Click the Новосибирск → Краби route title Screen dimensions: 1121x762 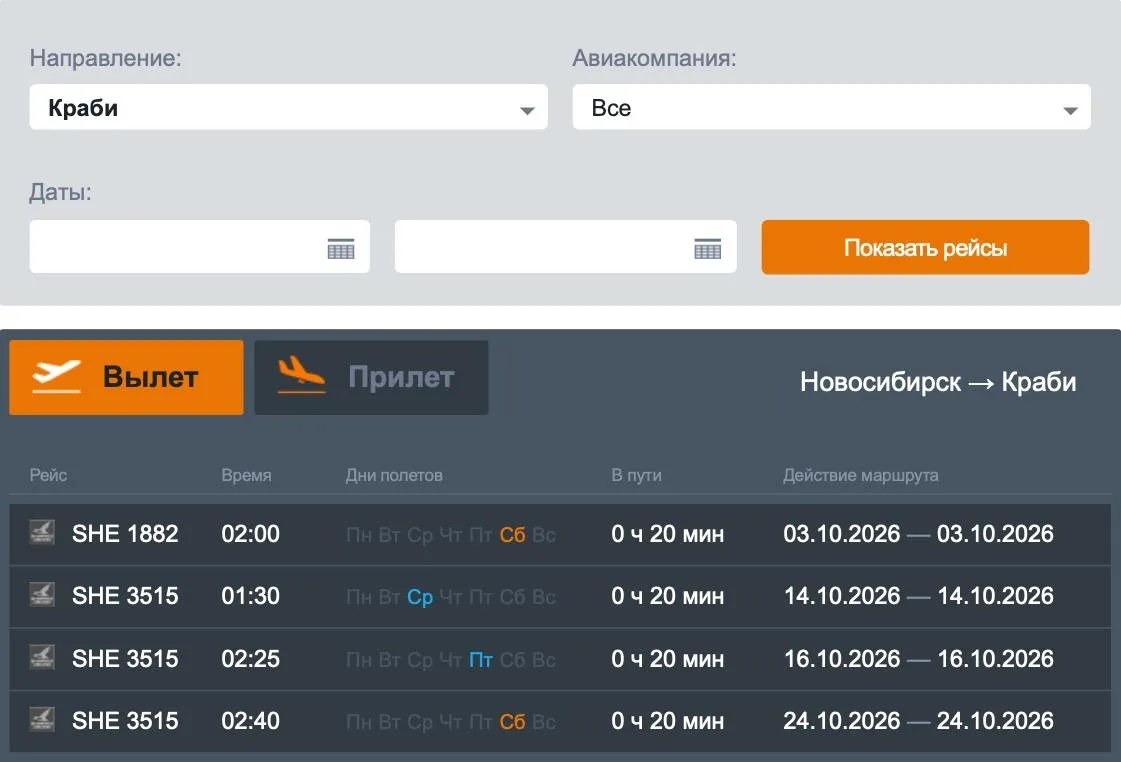938,382
